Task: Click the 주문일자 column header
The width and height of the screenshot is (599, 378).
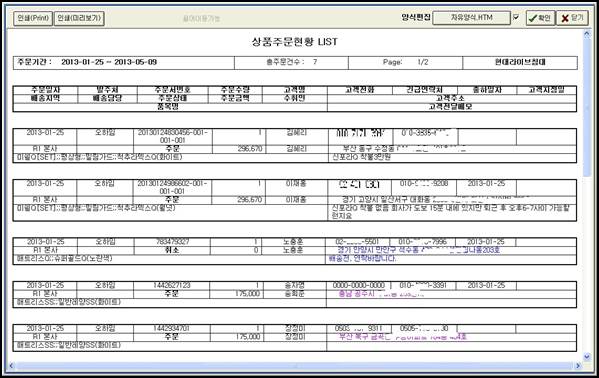Action: [x=45, y=90]
